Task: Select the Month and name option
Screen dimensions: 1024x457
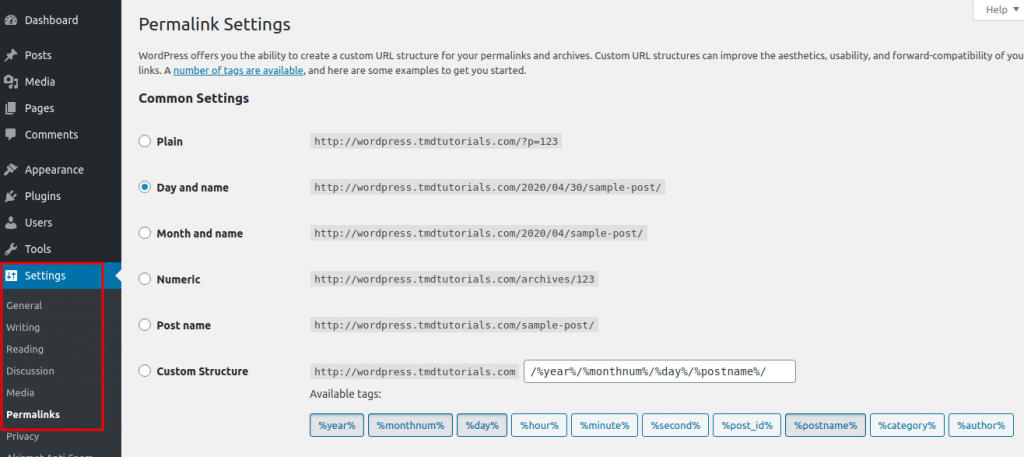Action: 145,234
